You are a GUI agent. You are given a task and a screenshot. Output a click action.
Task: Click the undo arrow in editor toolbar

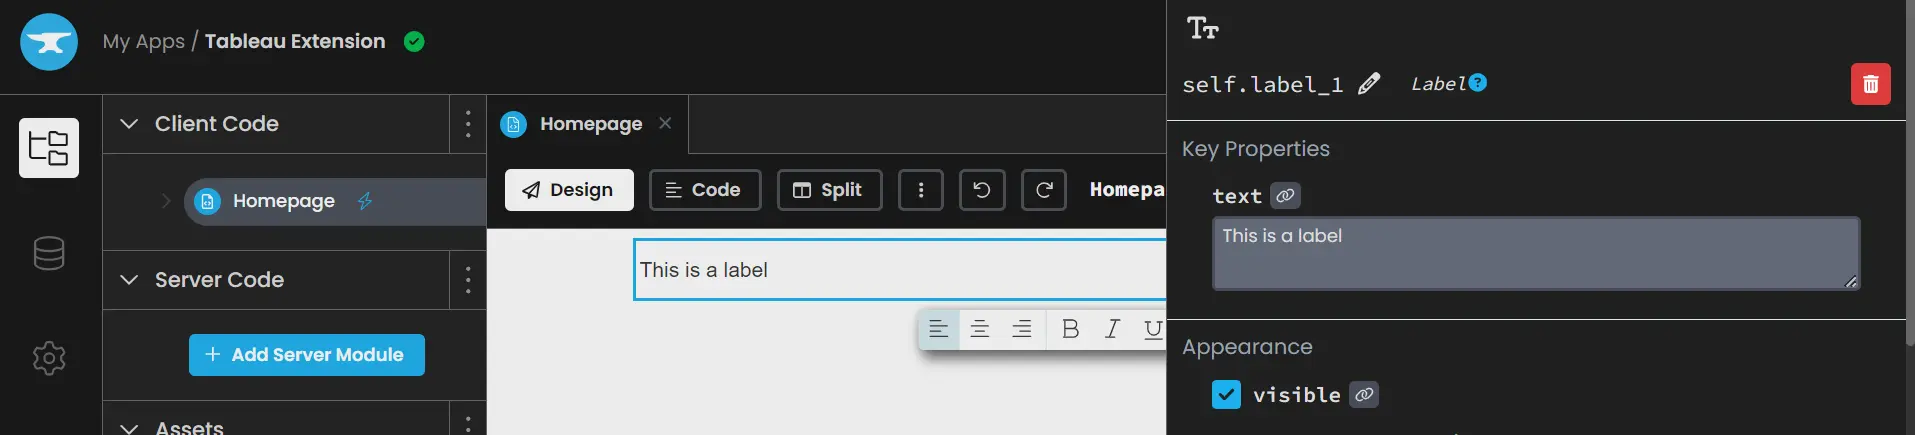click(982, 190)
